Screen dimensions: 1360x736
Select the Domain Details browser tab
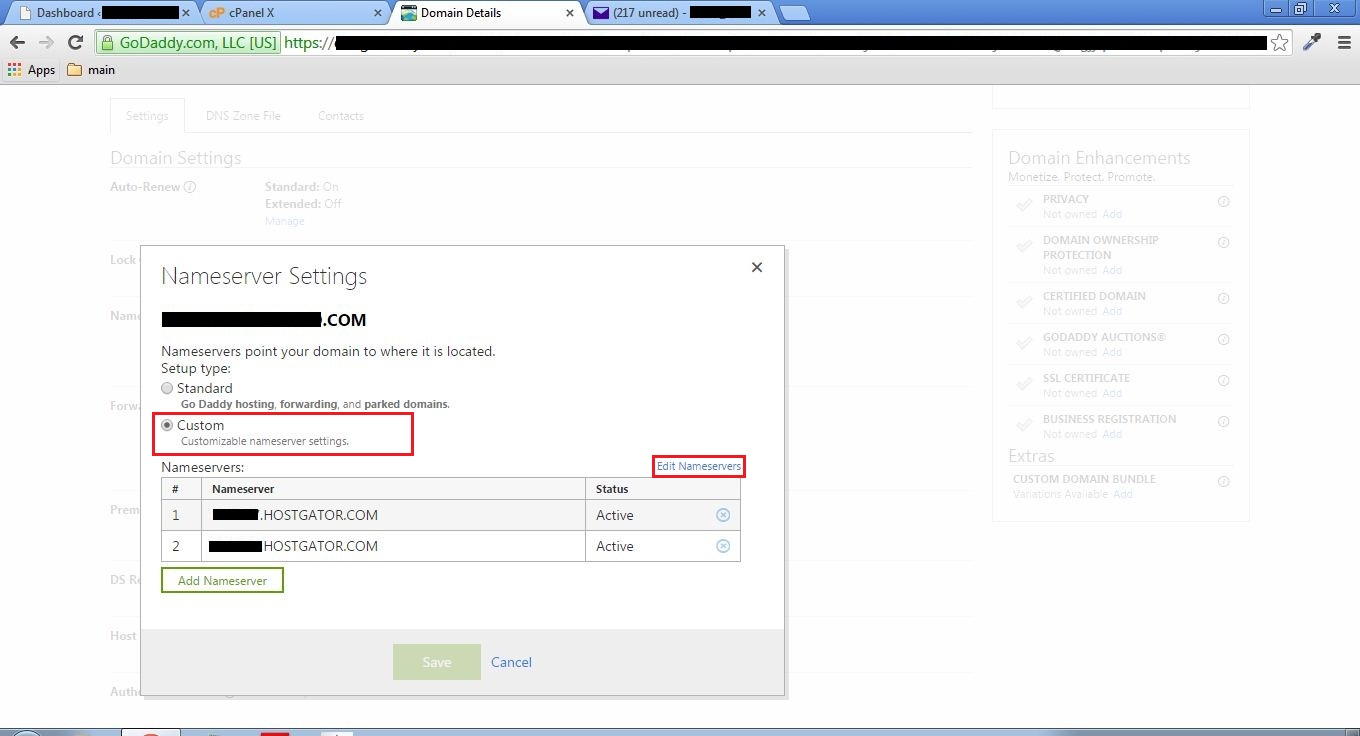coord(485,13)
